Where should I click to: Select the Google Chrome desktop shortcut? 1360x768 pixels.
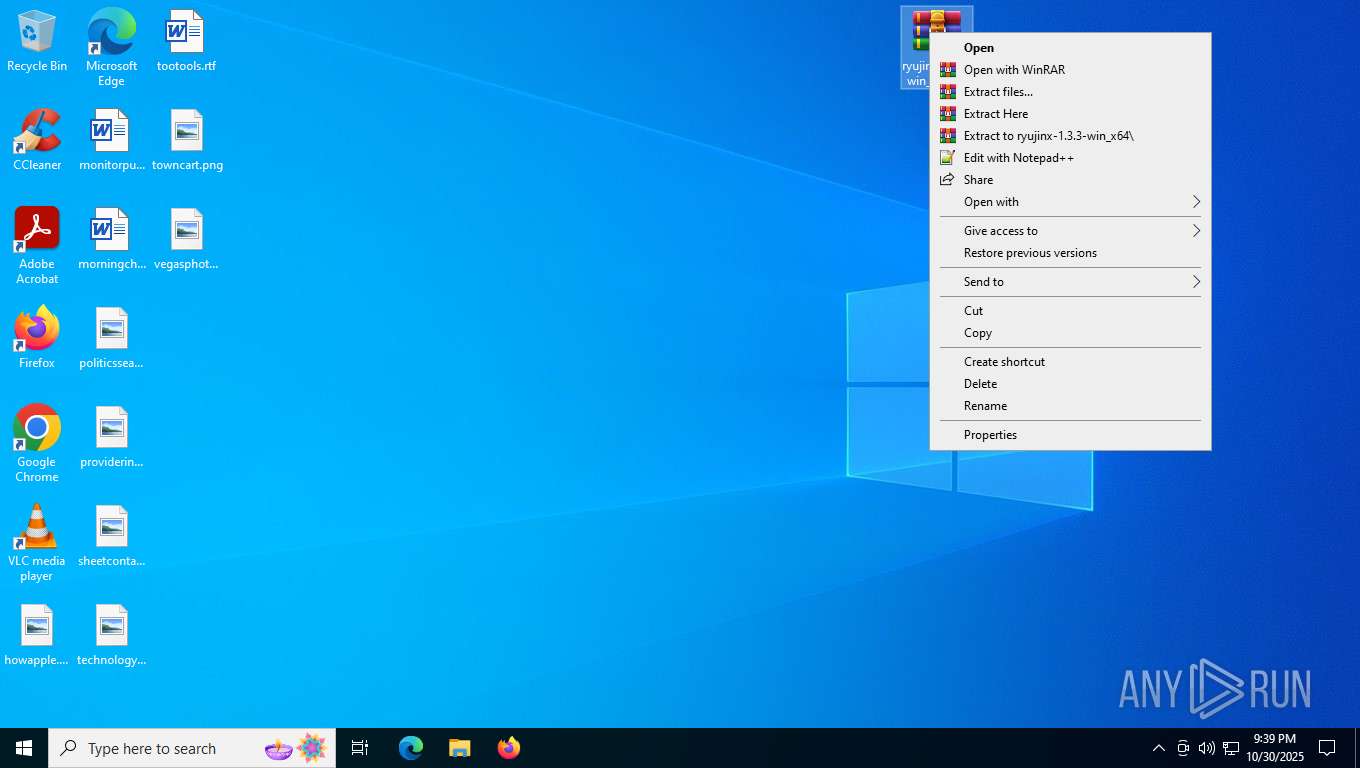click(37, 444)
